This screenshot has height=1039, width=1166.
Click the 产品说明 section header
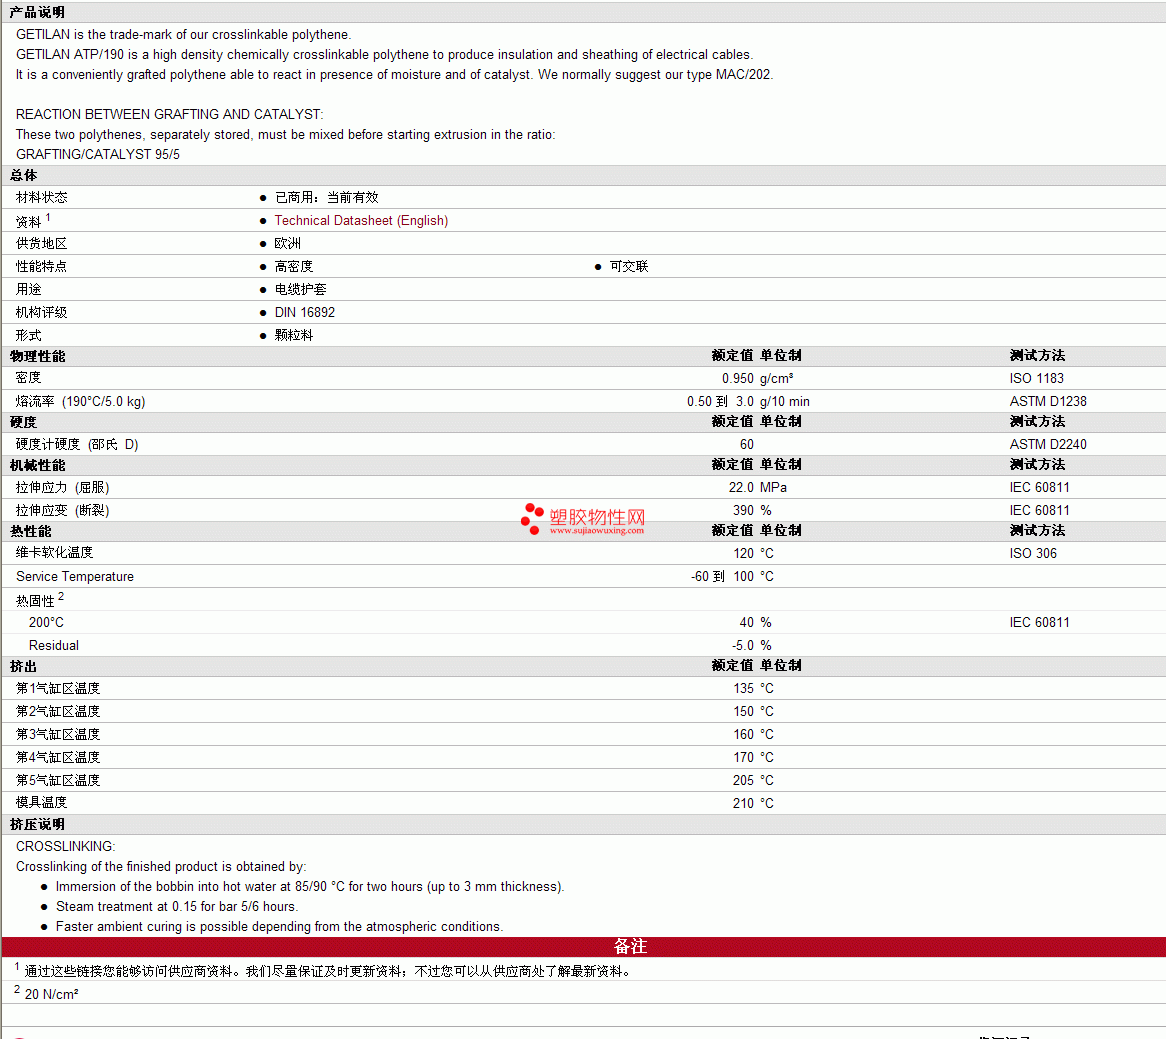[37, 13]
